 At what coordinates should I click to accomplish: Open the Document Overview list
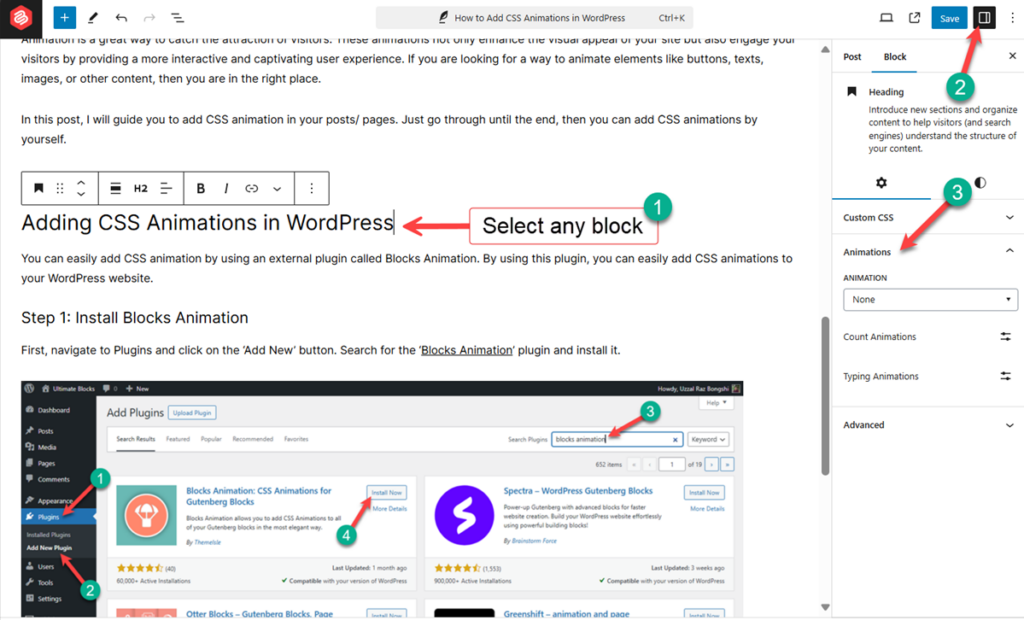(x=177, y=18)
